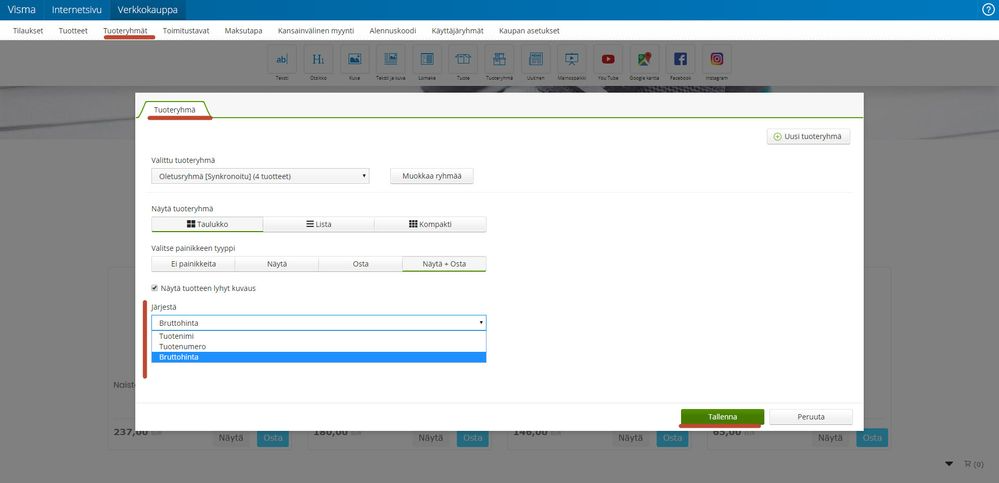Open the Valittu tuoteryhmä dropdown
999x483 pixels.
click(x=261, y=176)
